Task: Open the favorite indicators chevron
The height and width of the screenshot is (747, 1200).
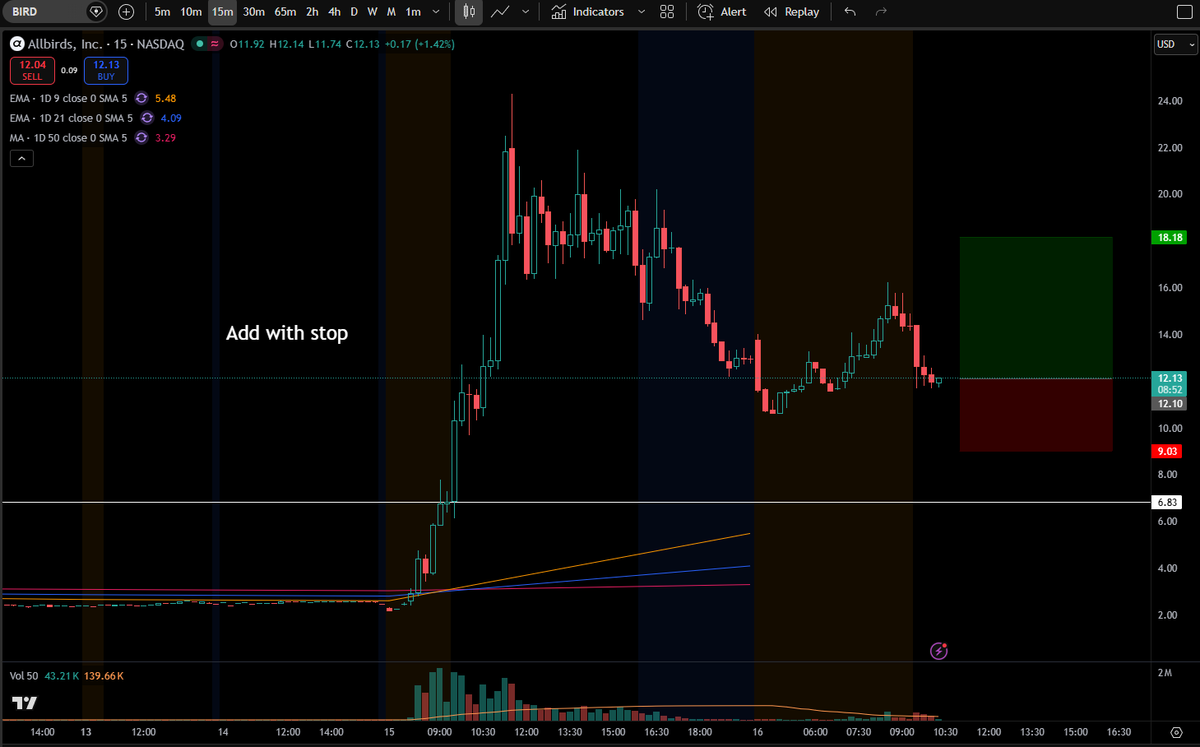Action: [641, 12]
